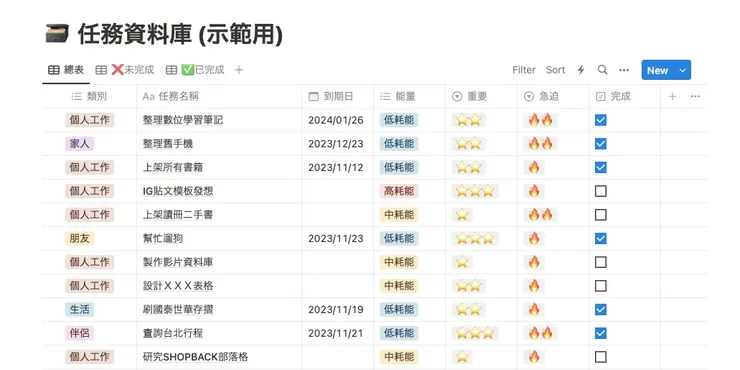Click the 伴侶 category tag
Image resolution: width=740 pixels, height=370 pixels.
click(79, 333)
